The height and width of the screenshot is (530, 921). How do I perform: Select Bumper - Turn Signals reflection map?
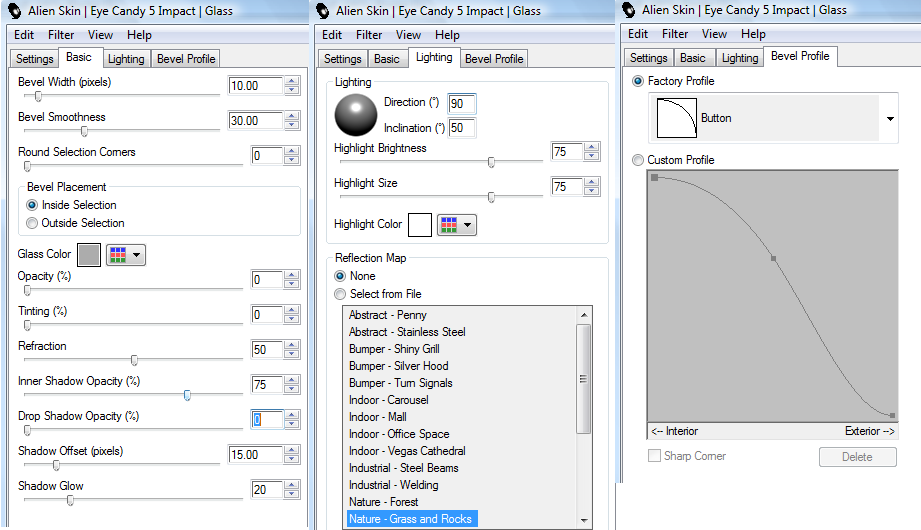coord(401,383)
